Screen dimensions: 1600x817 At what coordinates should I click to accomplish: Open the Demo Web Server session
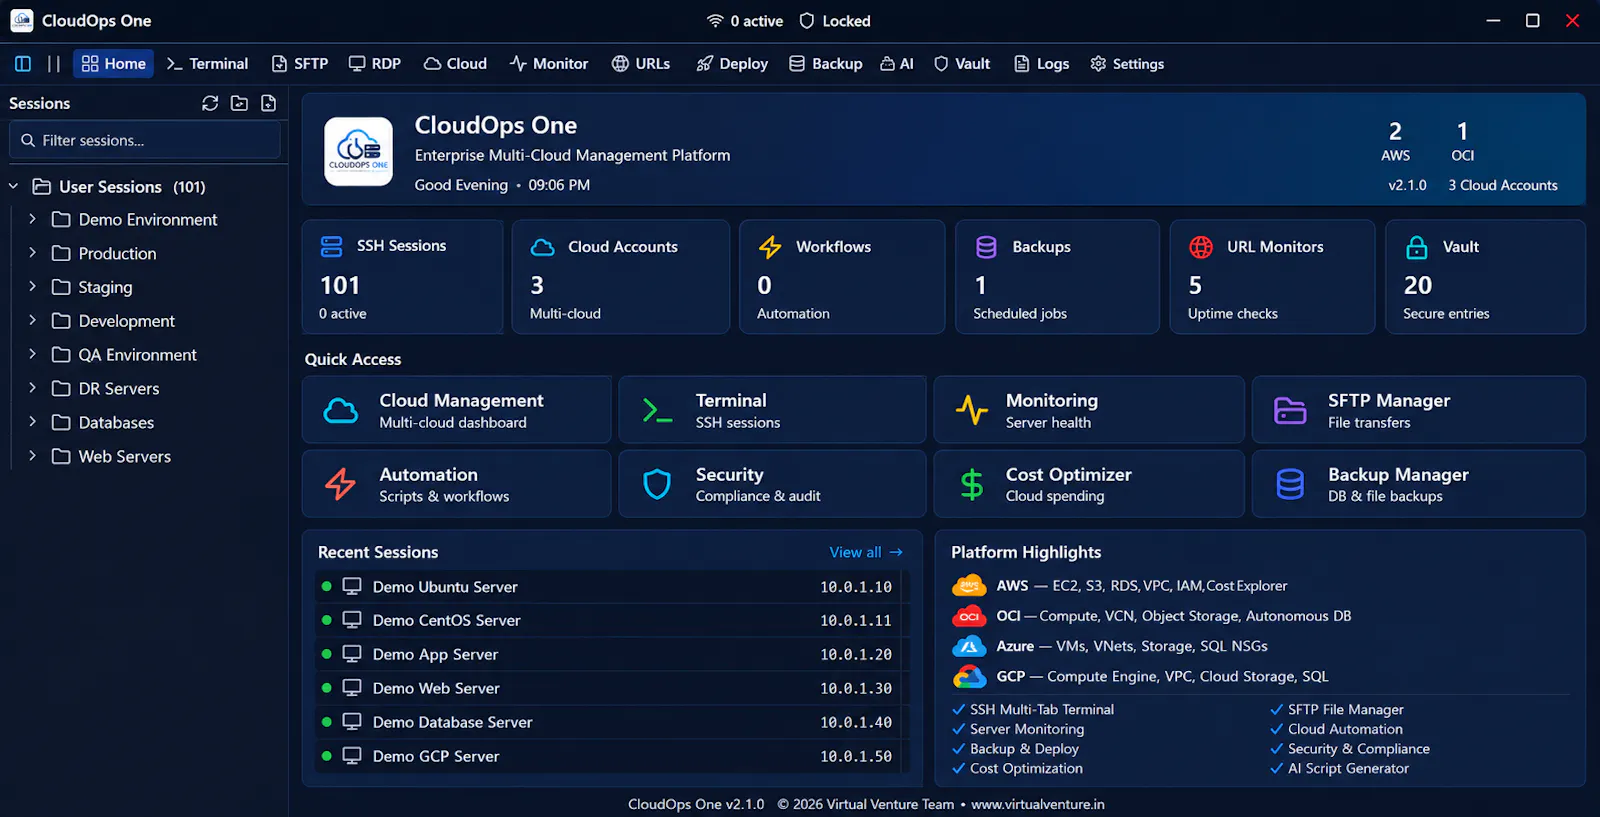(607, 688)
